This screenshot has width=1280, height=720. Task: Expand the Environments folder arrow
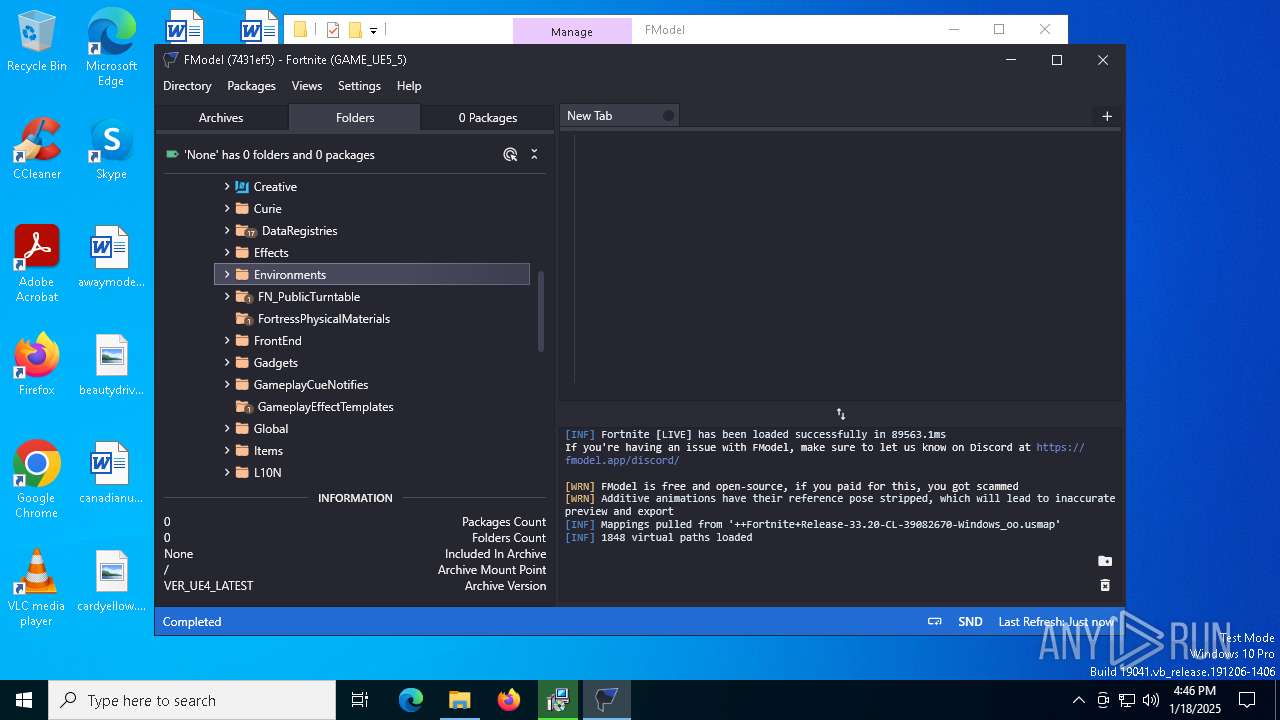tap(227, 274)
